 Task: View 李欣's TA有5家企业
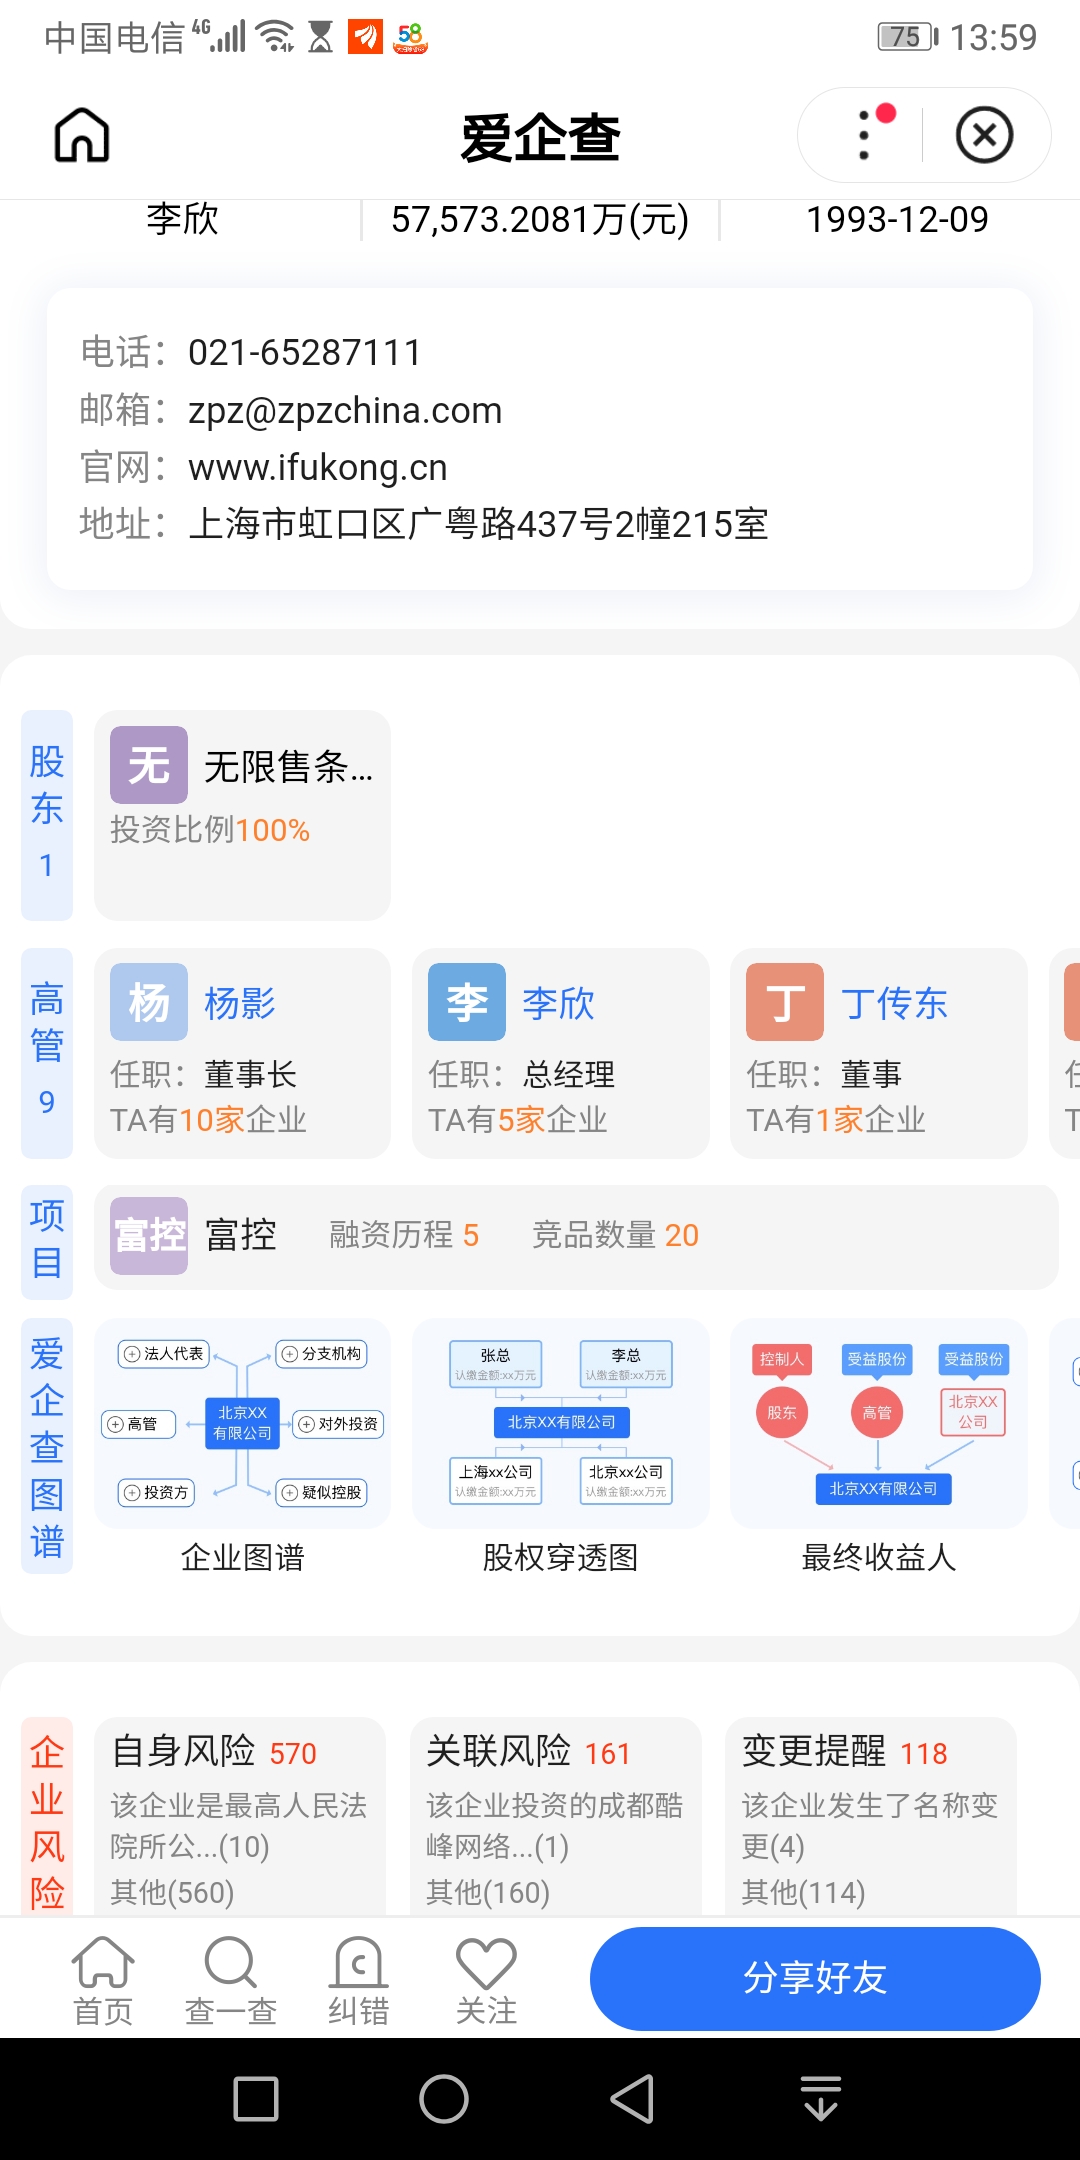click(518, 1120)
